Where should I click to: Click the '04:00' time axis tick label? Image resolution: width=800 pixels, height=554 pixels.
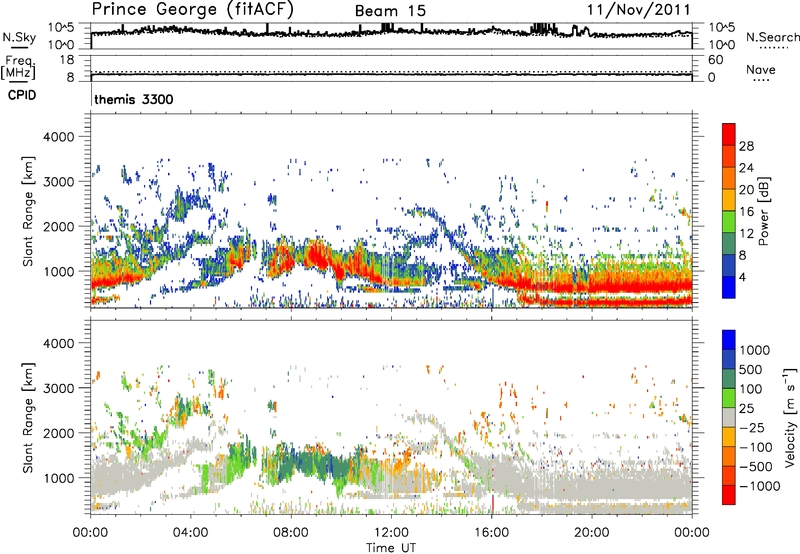(190, 533)
